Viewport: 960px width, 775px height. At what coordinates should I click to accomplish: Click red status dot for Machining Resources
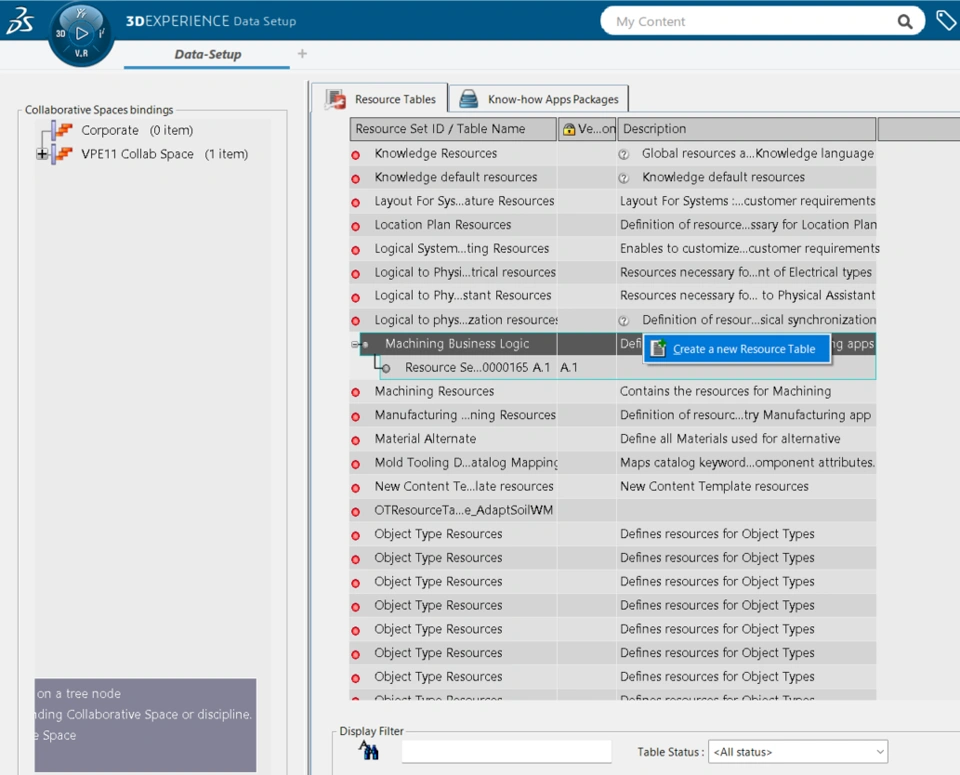click(x=356, y=392)
